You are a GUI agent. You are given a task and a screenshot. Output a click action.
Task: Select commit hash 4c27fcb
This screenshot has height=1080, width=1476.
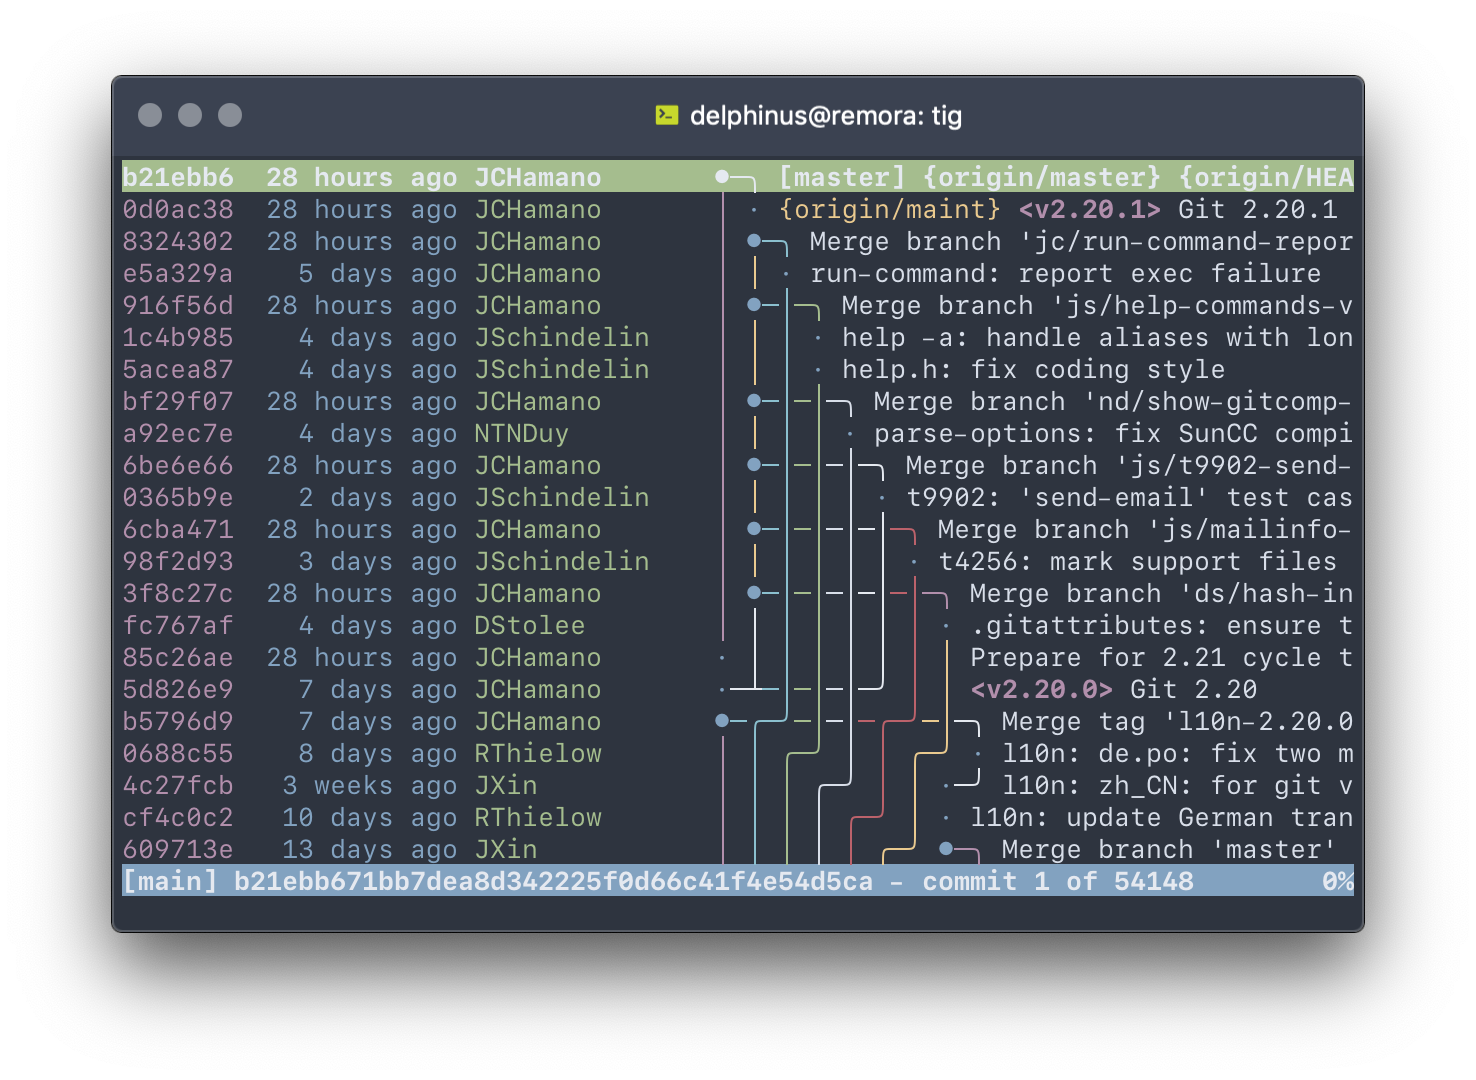[178, 785]
